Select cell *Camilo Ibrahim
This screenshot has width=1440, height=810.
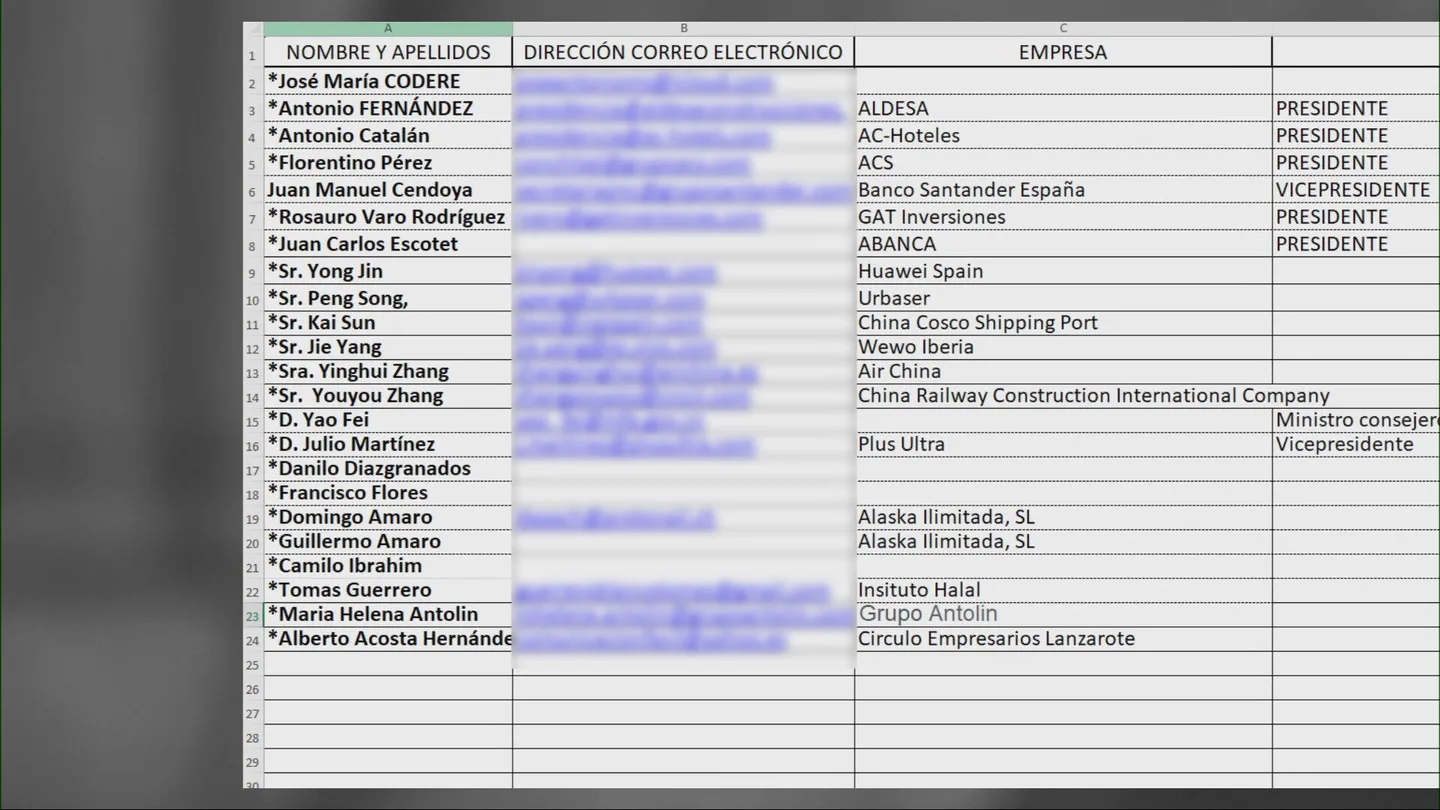(x=388, y=565)
